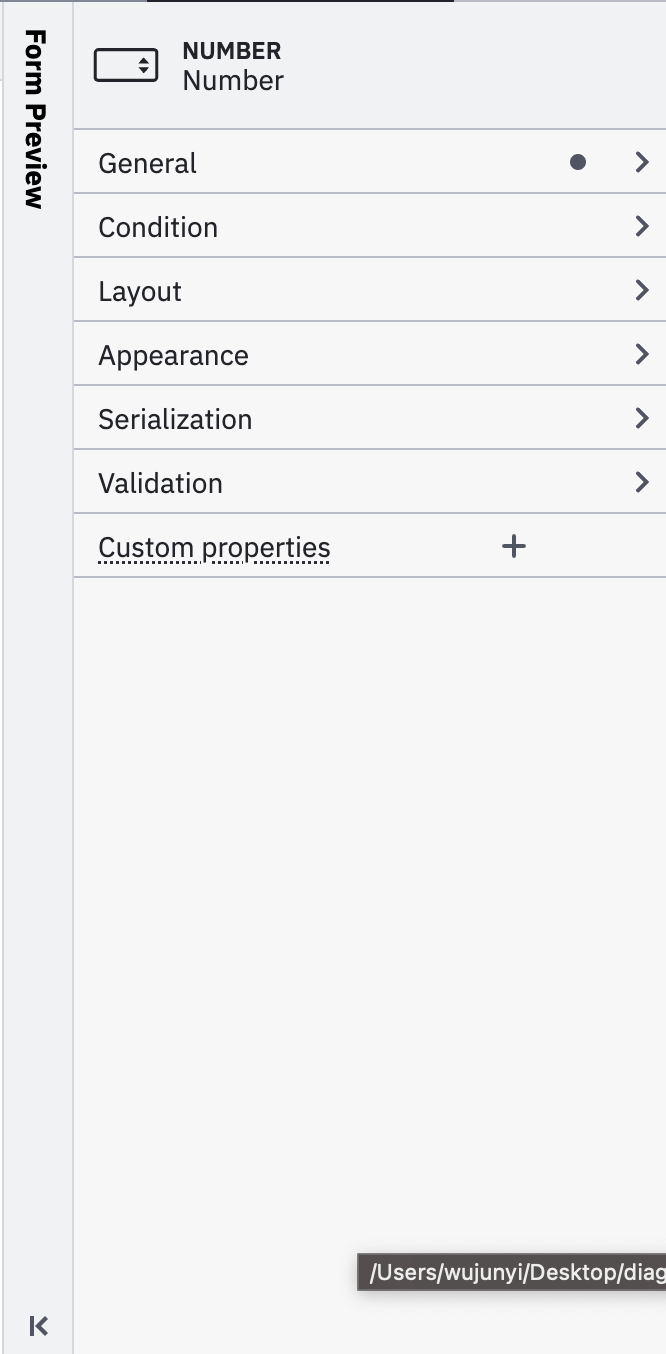Add a new custom property with plus icon

coord(513,546)
